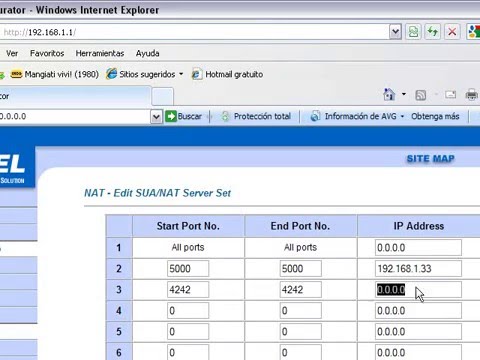The width and height of the screenshot is (480, 360).
Task: Expand the Home icon dropdown arrow
Action: [404, 95]
